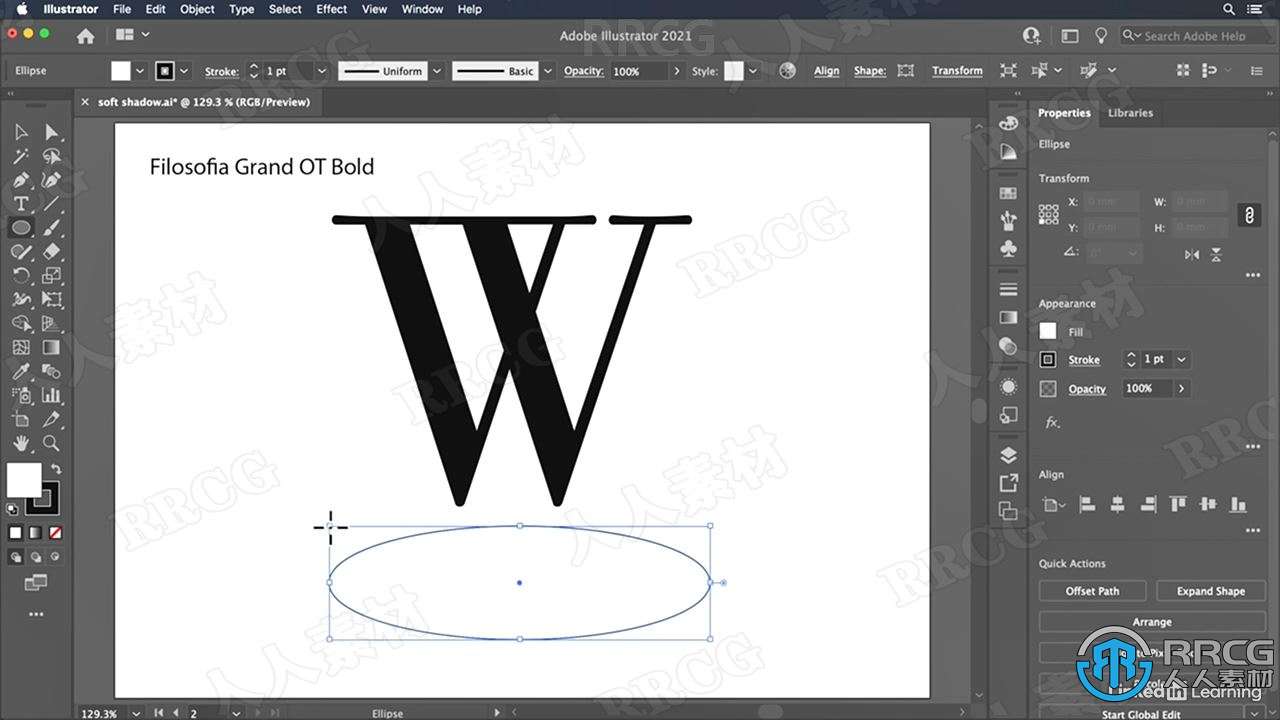
Task: Click the Expand Shape button
Action: click(x=1210, y=591)
